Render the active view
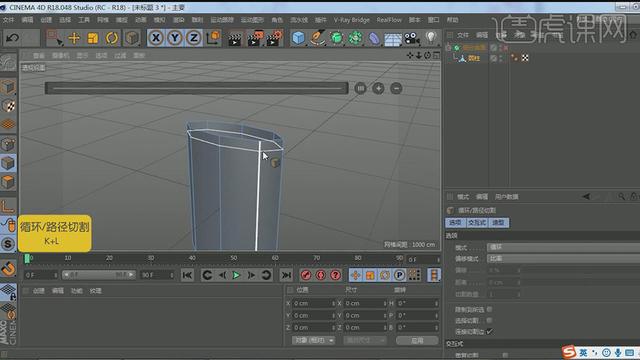This screenshot has width=640, height=360. (x=234, y=38)
